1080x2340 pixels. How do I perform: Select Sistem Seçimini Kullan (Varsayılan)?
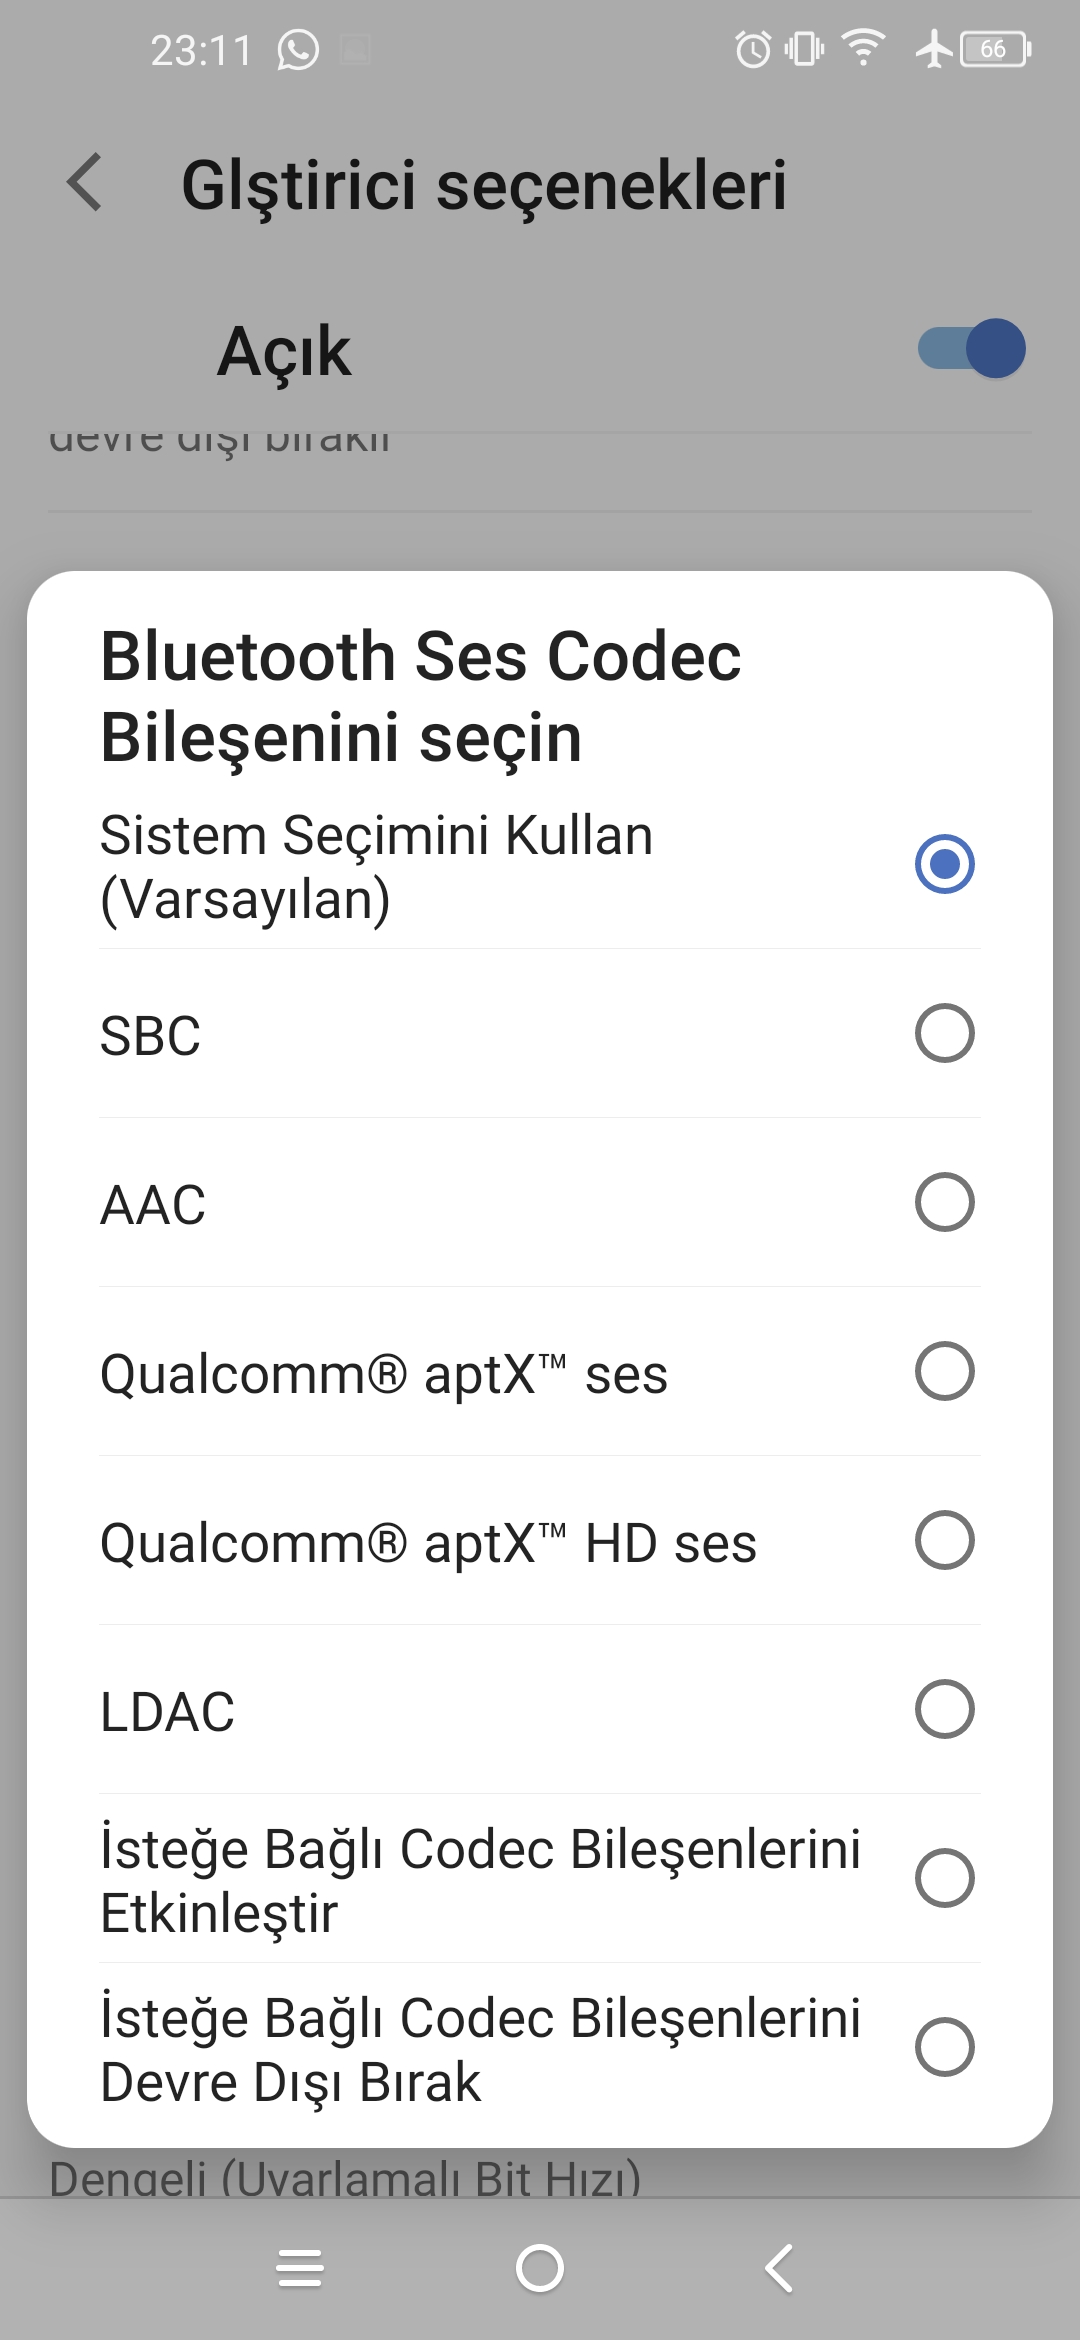pyautogui.click(x=540, y=866)
